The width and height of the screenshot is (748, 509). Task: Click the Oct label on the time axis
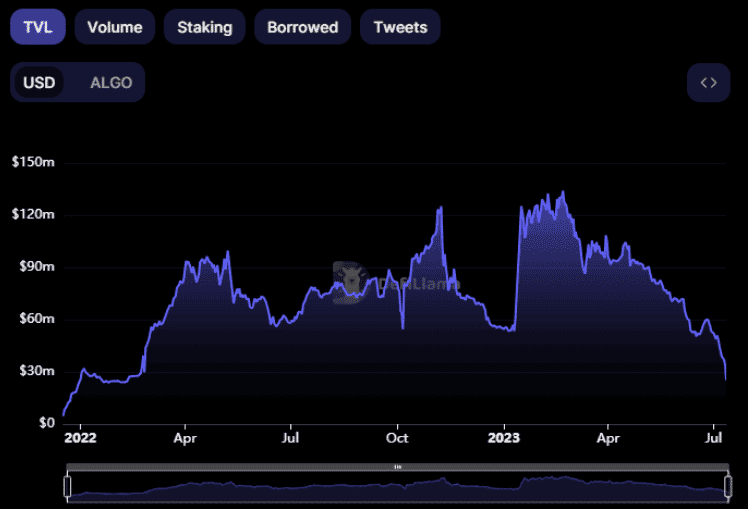click(x=397, y=438)
